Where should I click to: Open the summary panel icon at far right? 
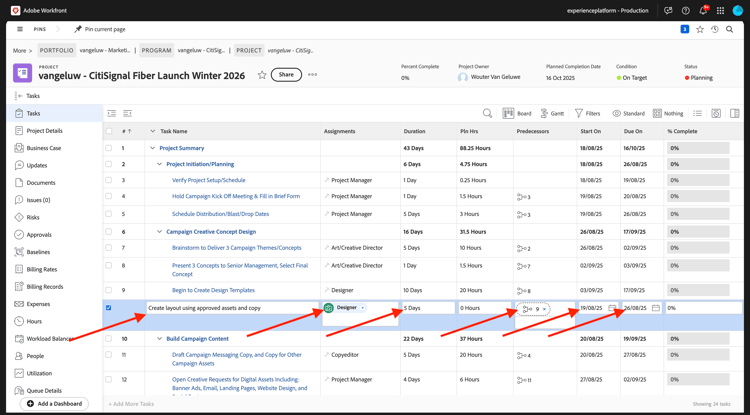735,113
